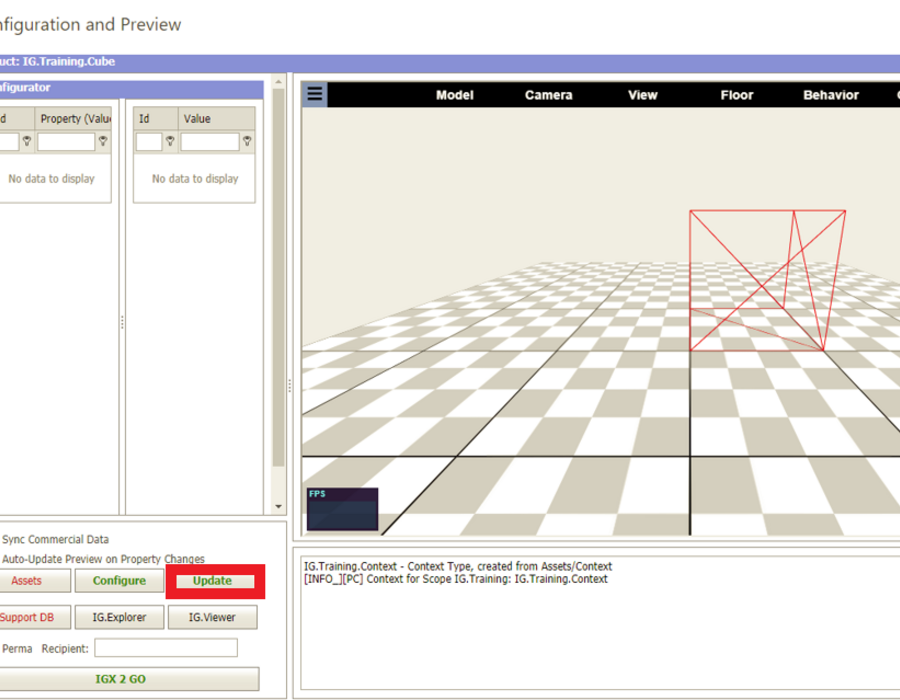Open the Floor menu
Screen dimensions: 900x700
point(736,95)
